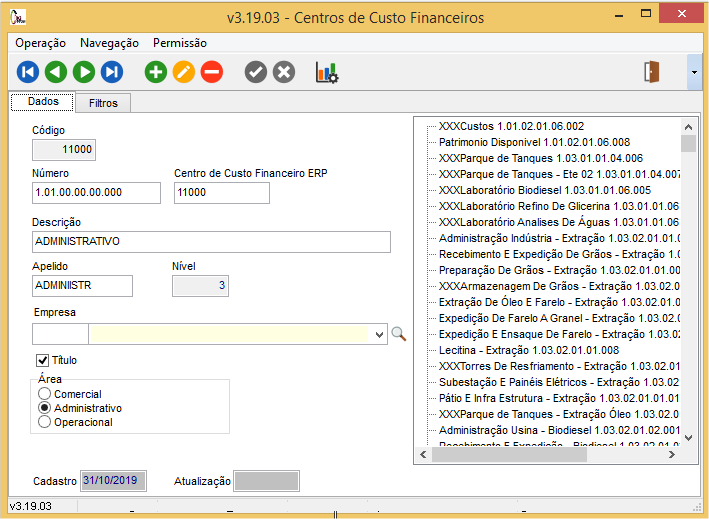Select Recebimento E Expedição De Grãos item
709x519 pixels.
click(x=559, y=255)
